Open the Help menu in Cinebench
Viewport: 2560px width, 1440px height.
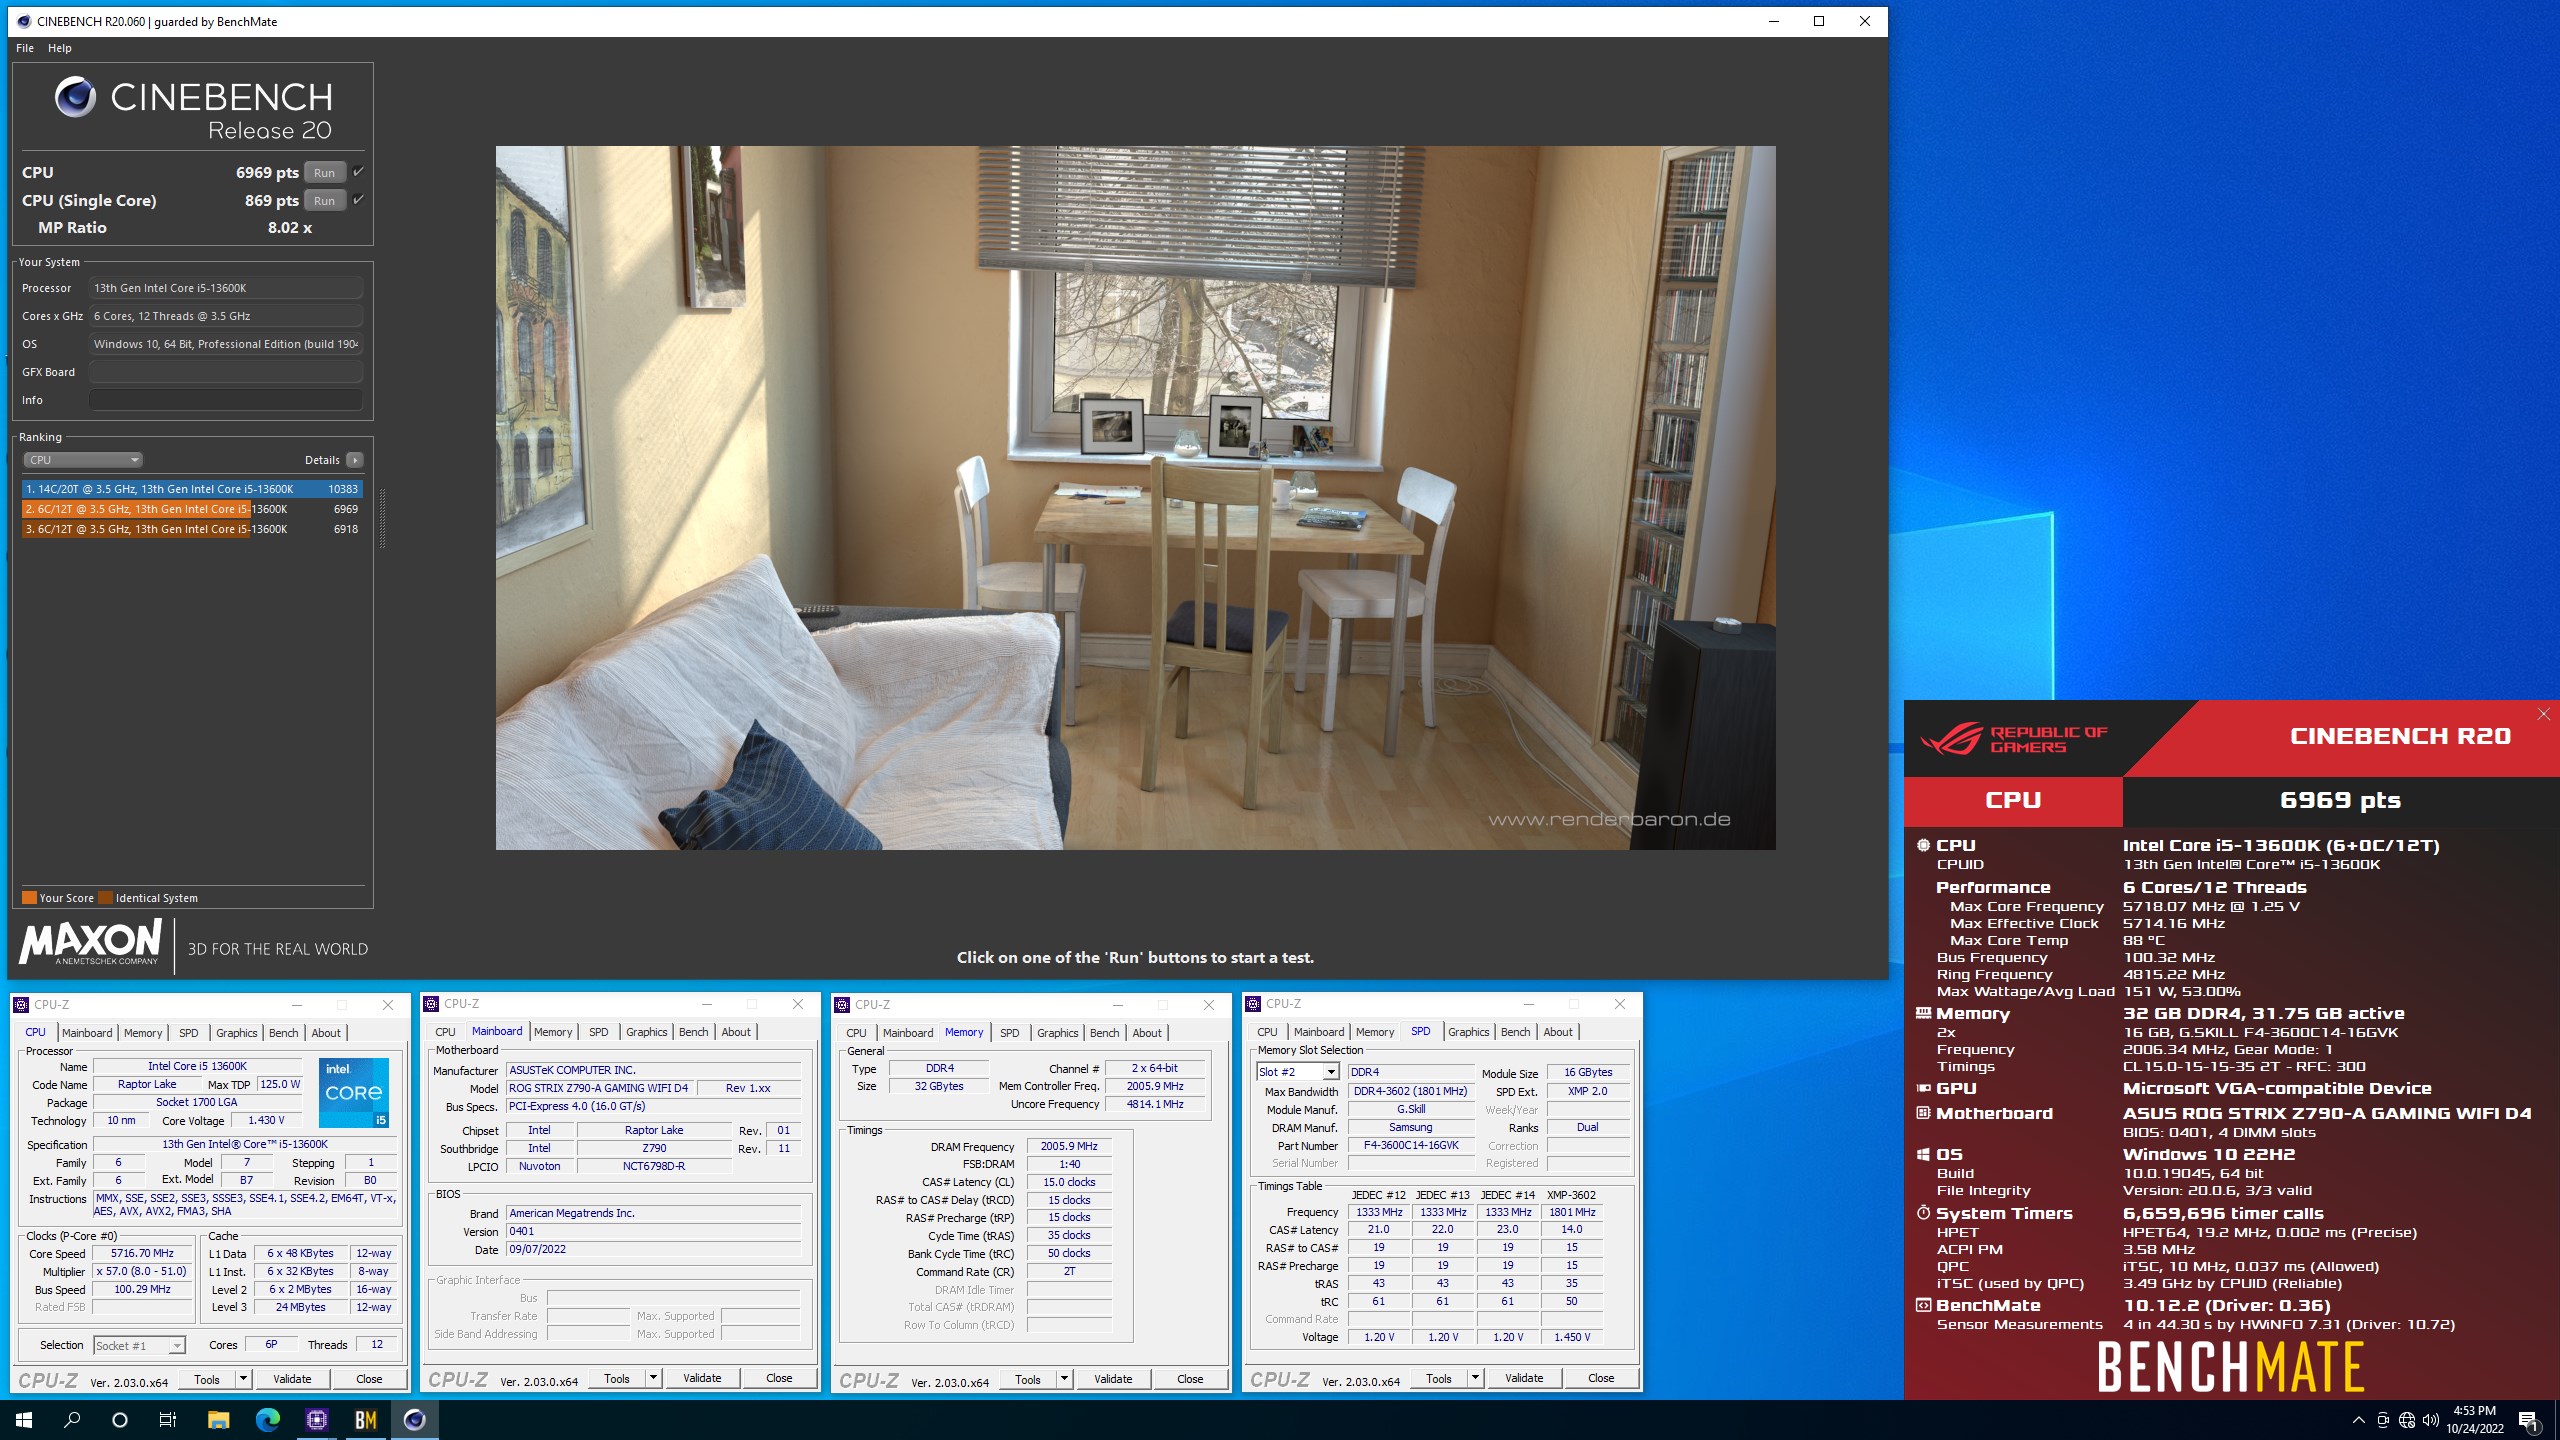(x=60, y=48)
